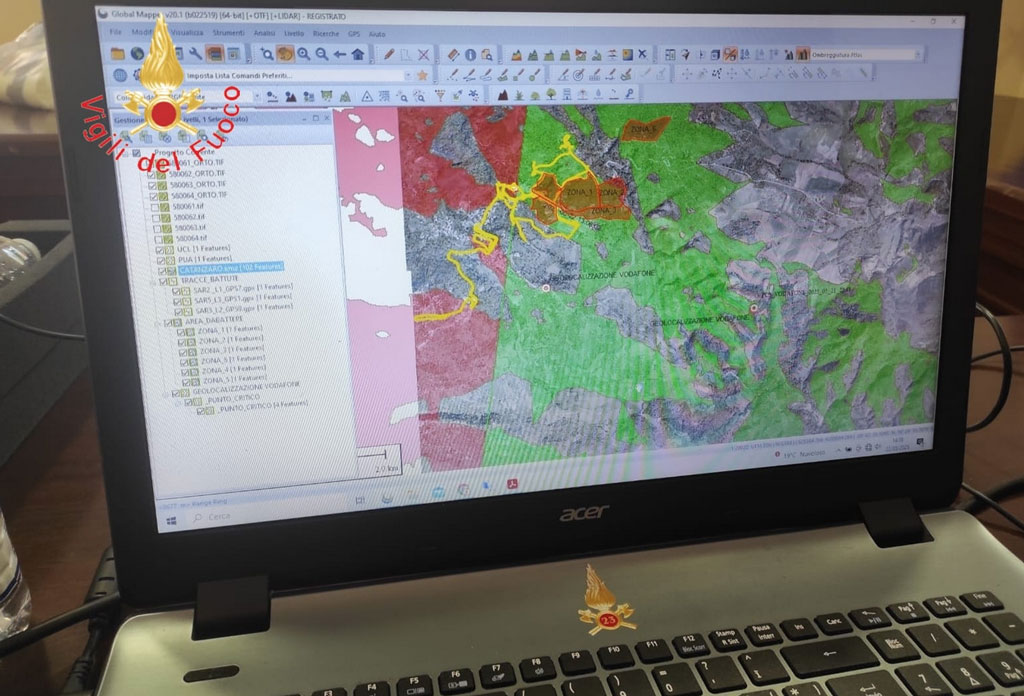1024x696 pixels.
Task: Select the Feature Info tool
Action: tap(470, 55)
